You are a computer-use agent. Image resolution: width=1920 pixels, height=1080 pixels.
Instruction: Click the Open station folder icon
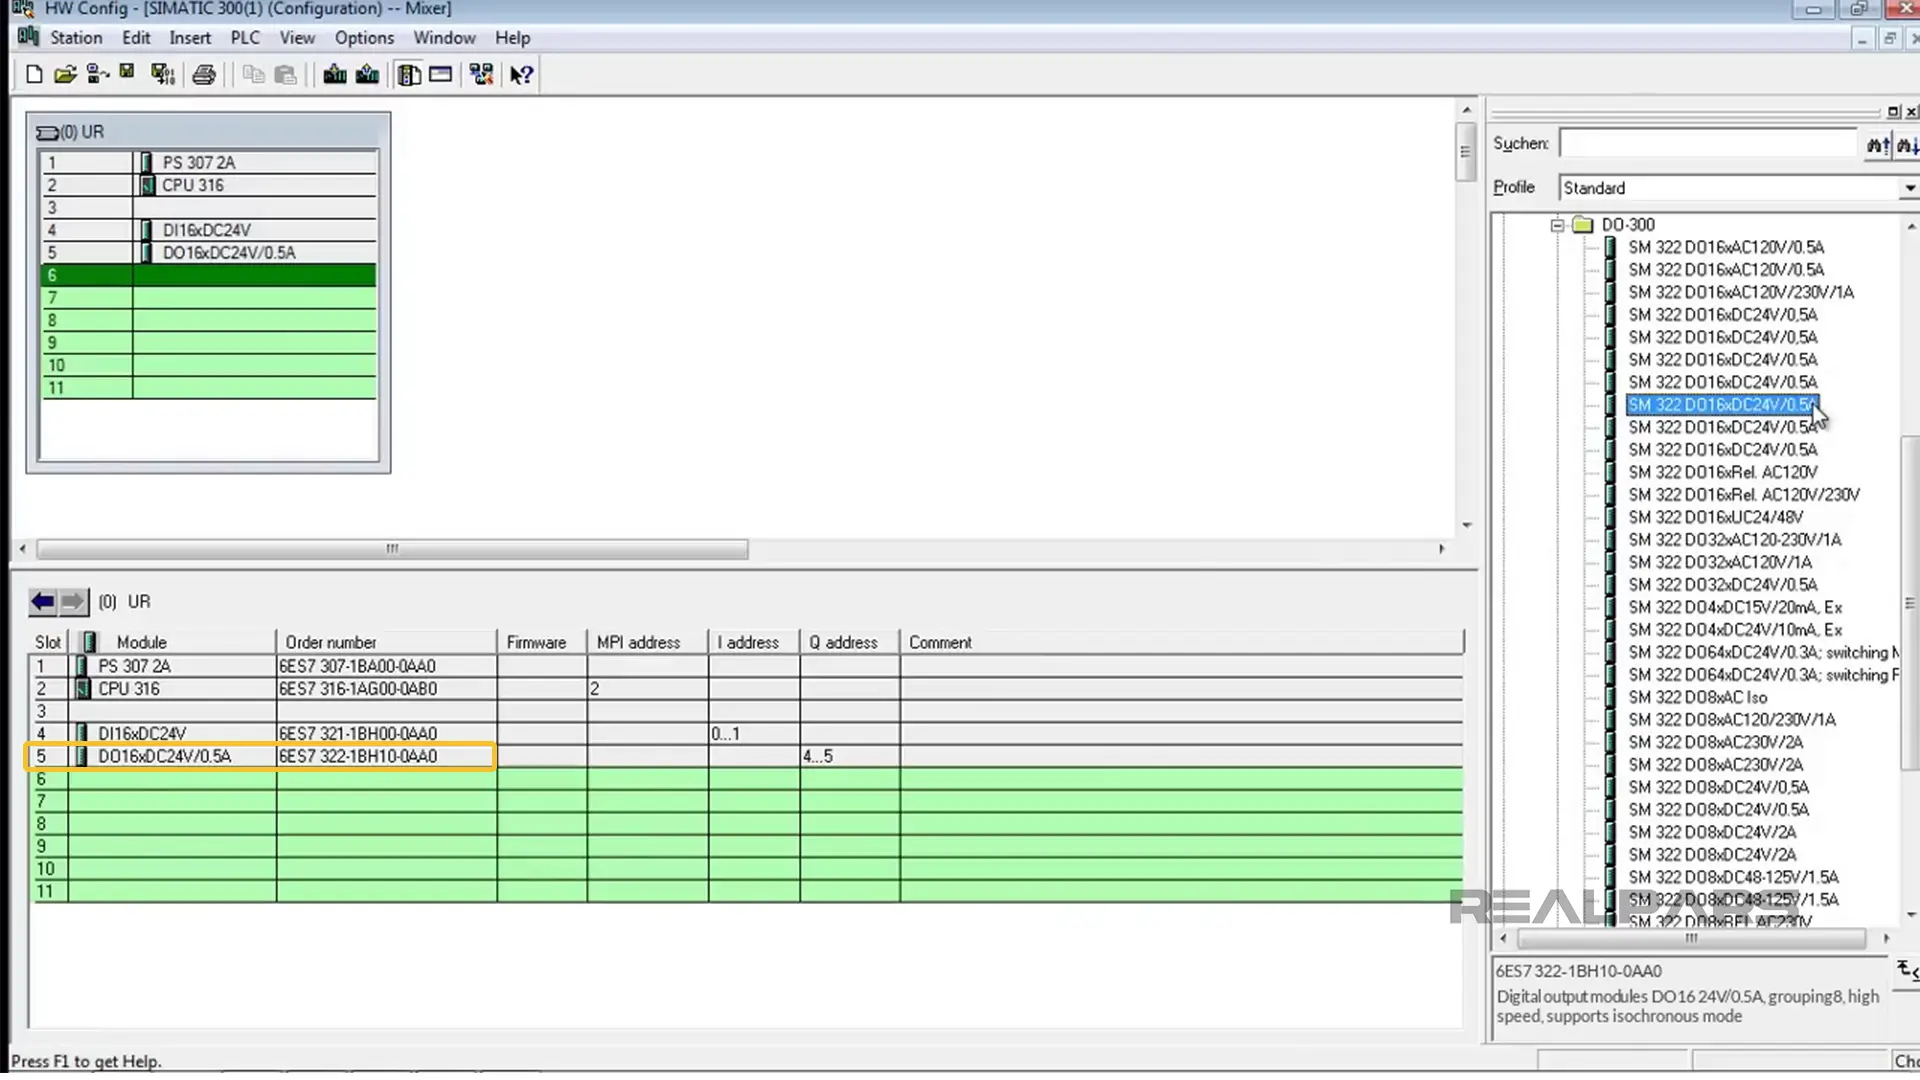pyautogui.click(x=65, y=74)
